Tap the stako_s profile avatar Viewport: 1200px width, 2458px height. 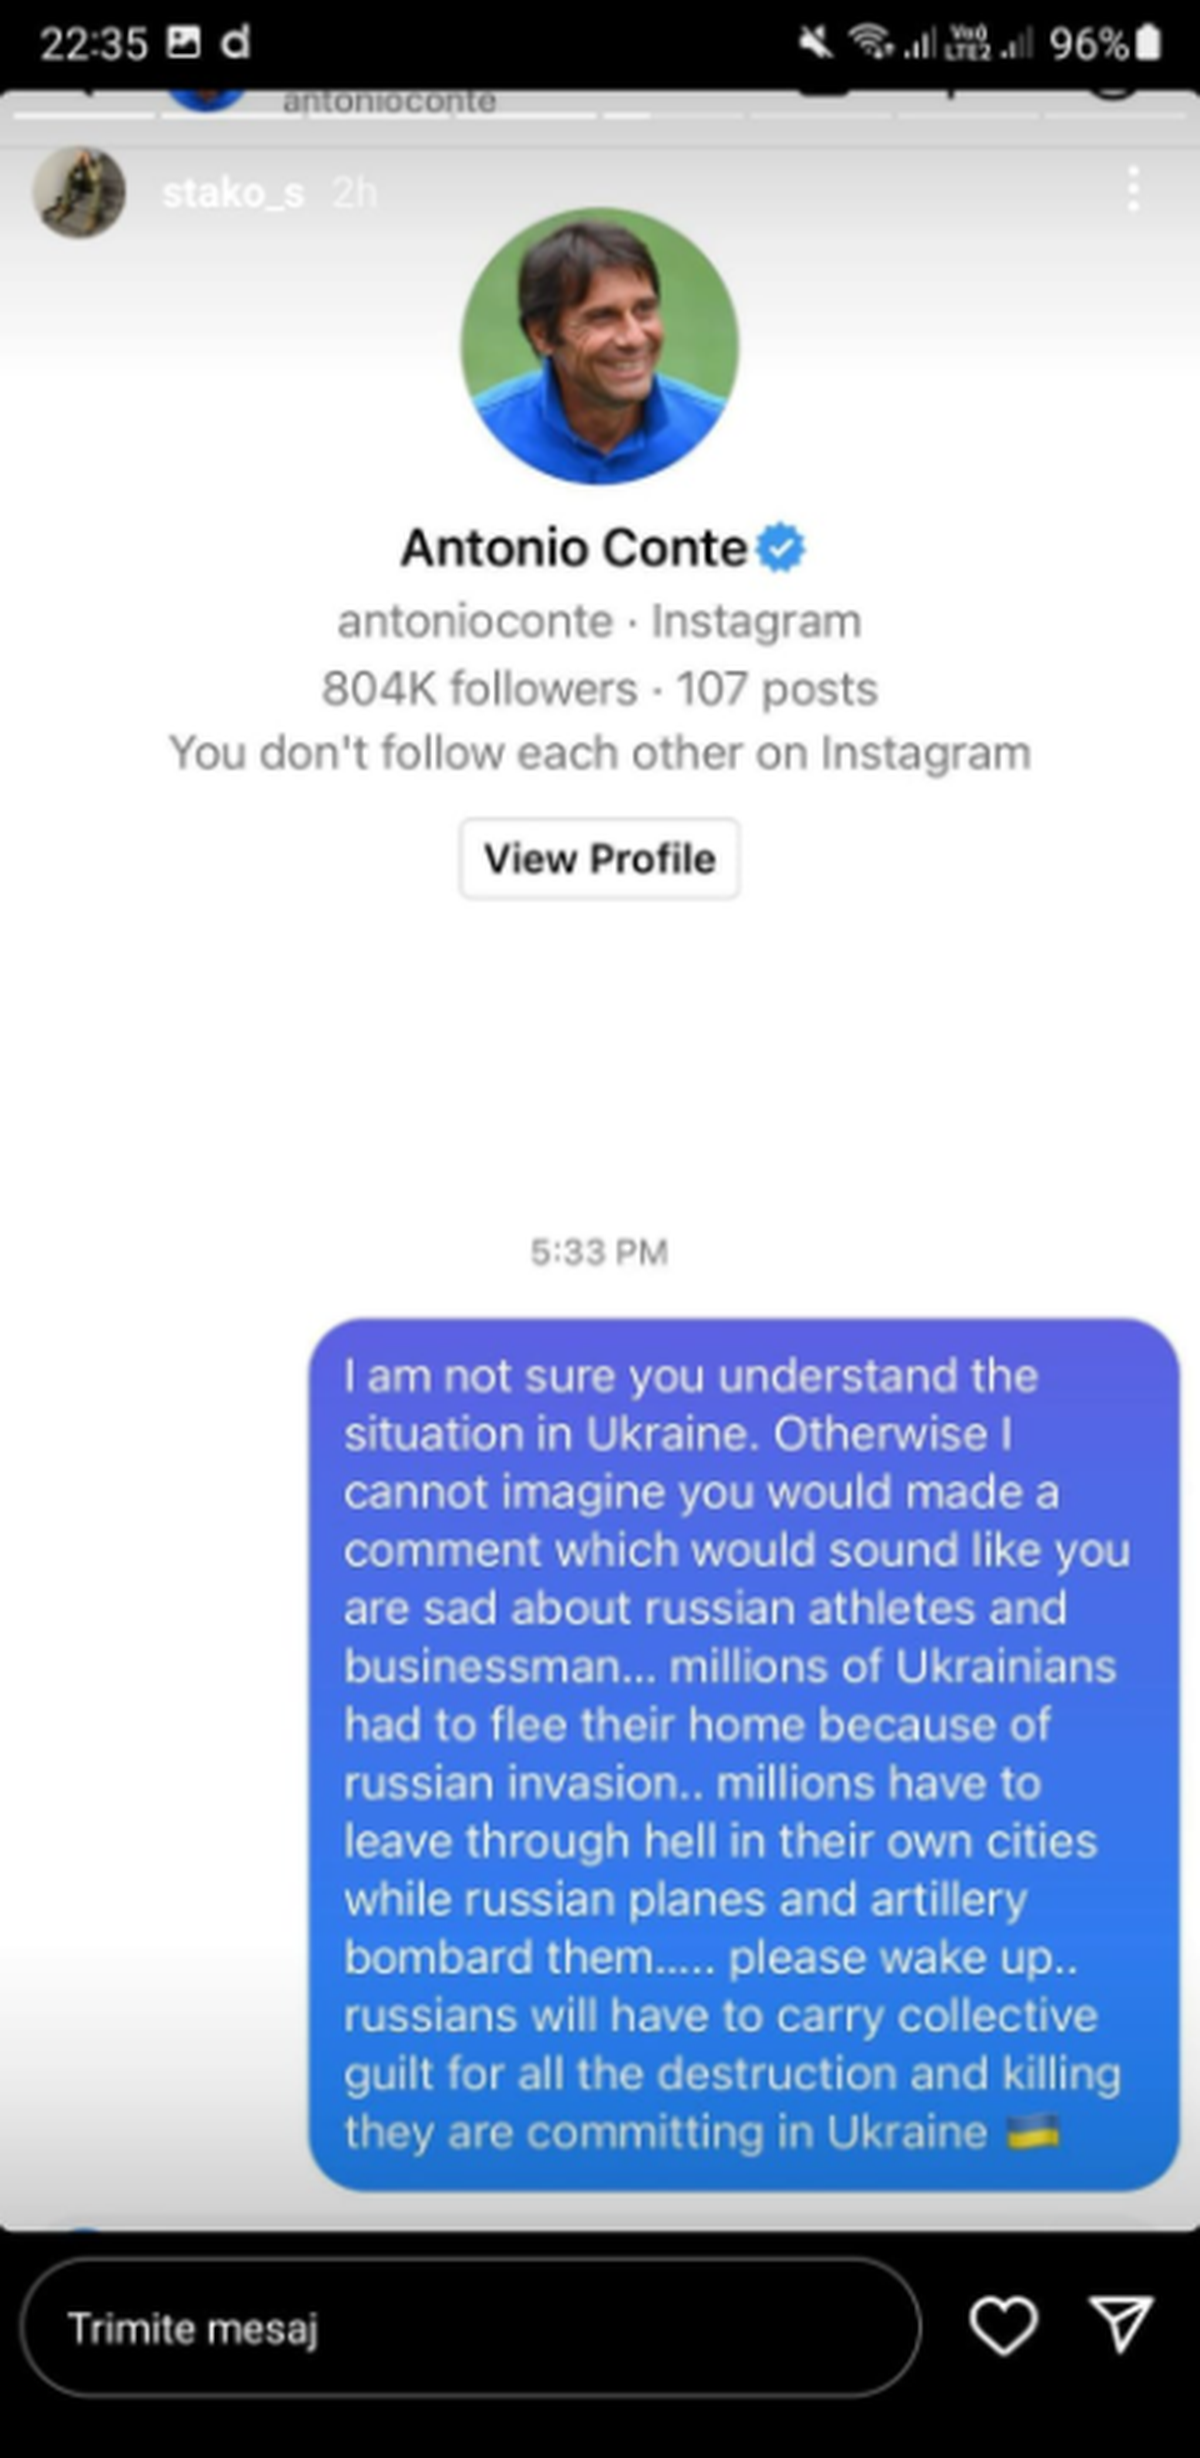(x=80, y=192)
